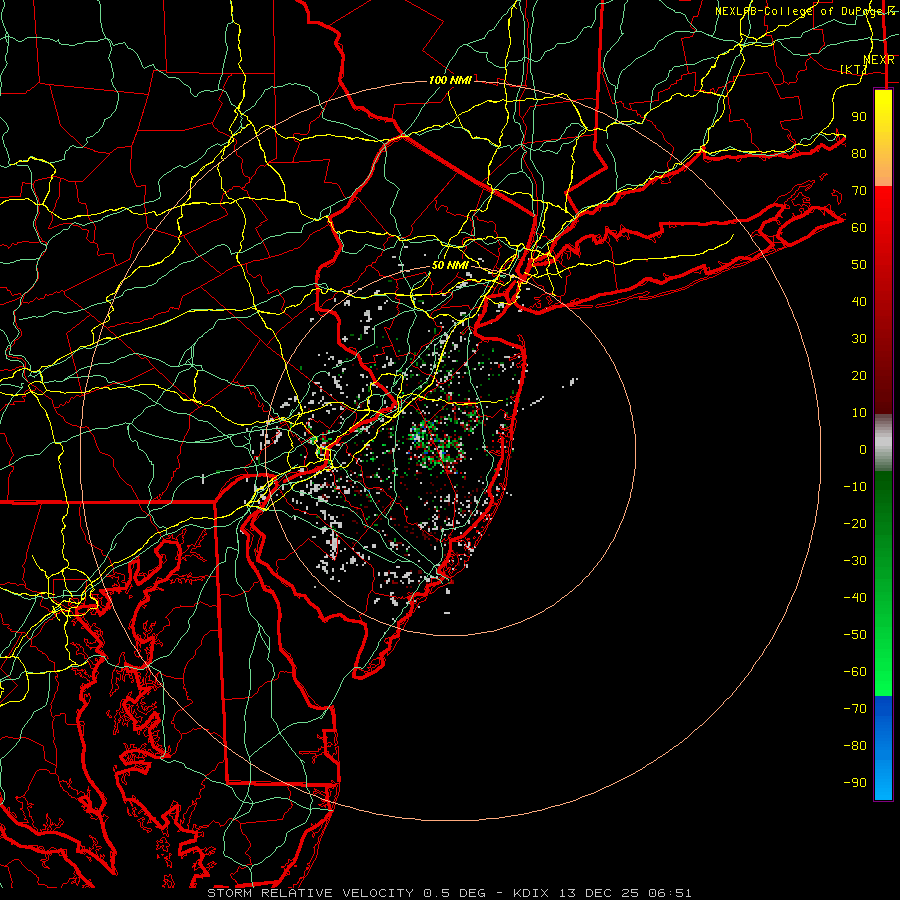The width and height of the screenshot is (900, 900).
Task: Click the -30 value on the scale
Action: coord(855,561)
